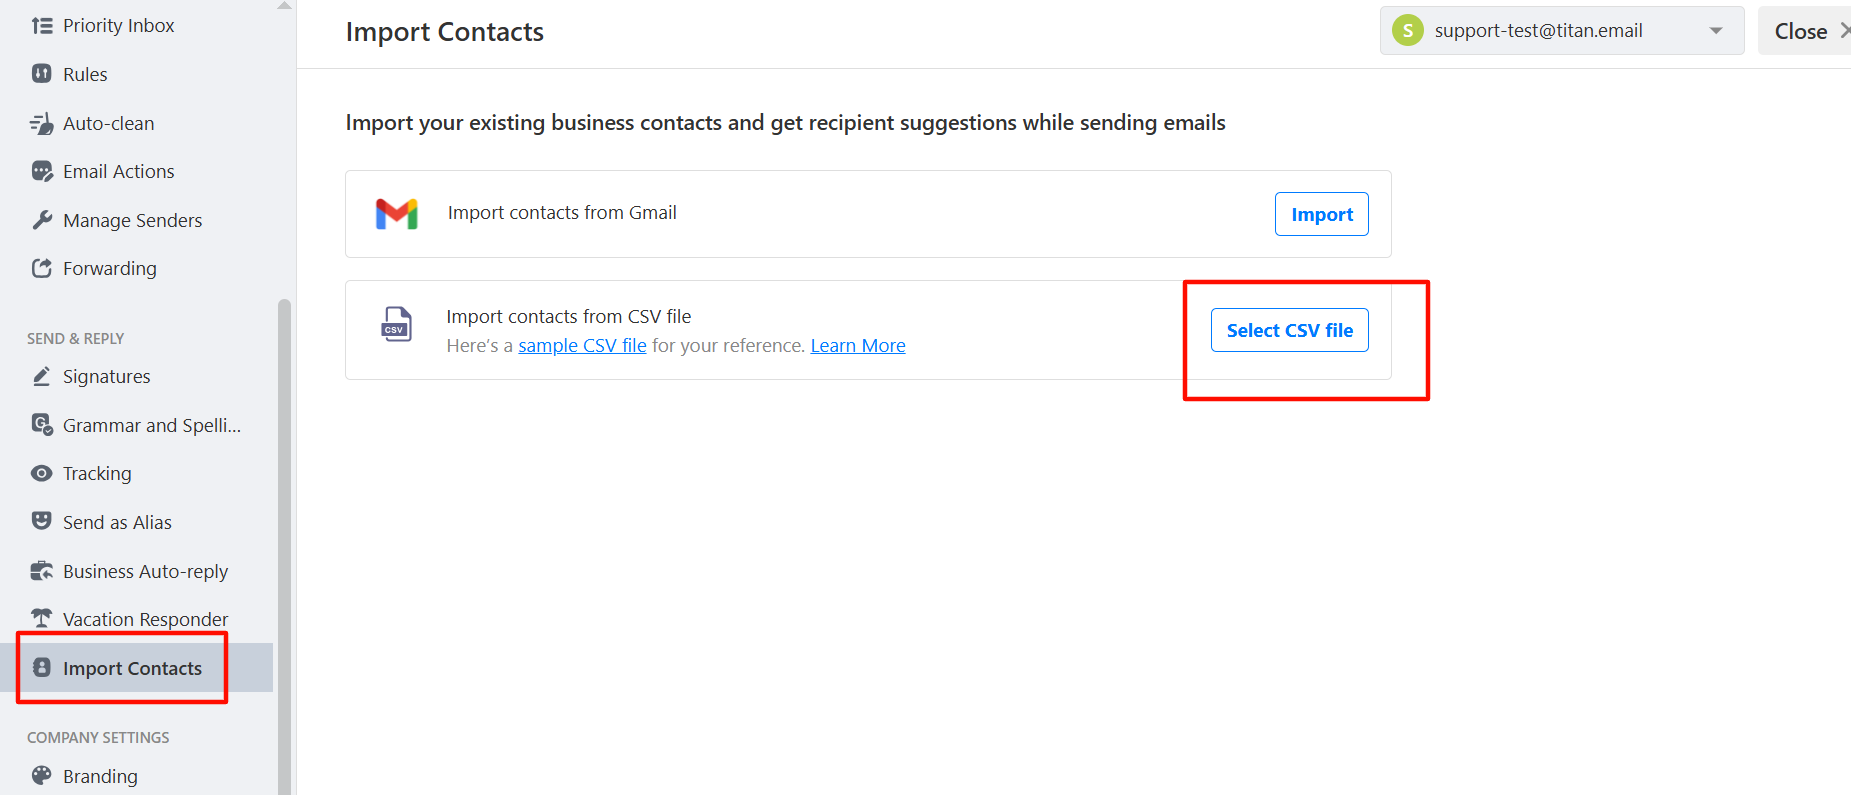Follow the Learn More link
Viewport: 1851px width, 795px height.
[858, 345]
